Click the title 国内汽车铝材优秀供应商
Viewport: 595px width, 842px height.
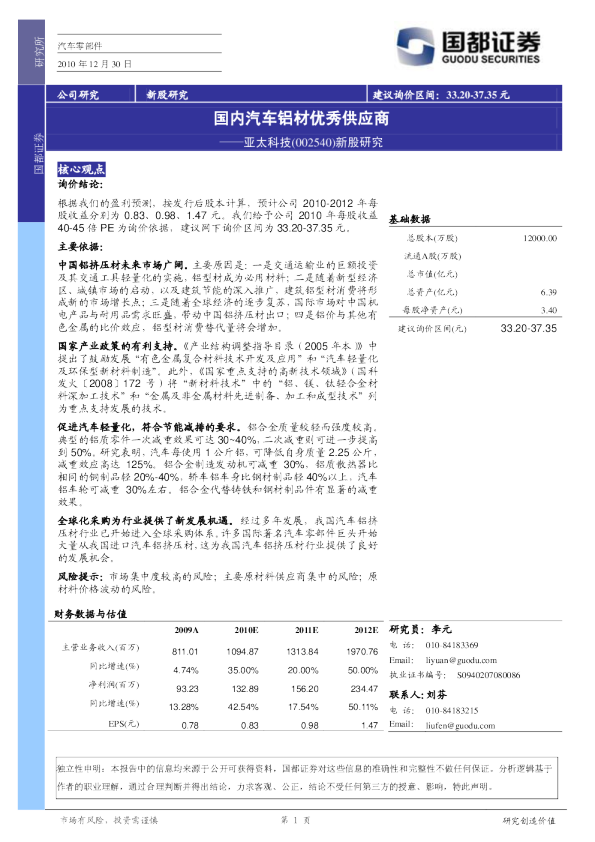[301, 118]
